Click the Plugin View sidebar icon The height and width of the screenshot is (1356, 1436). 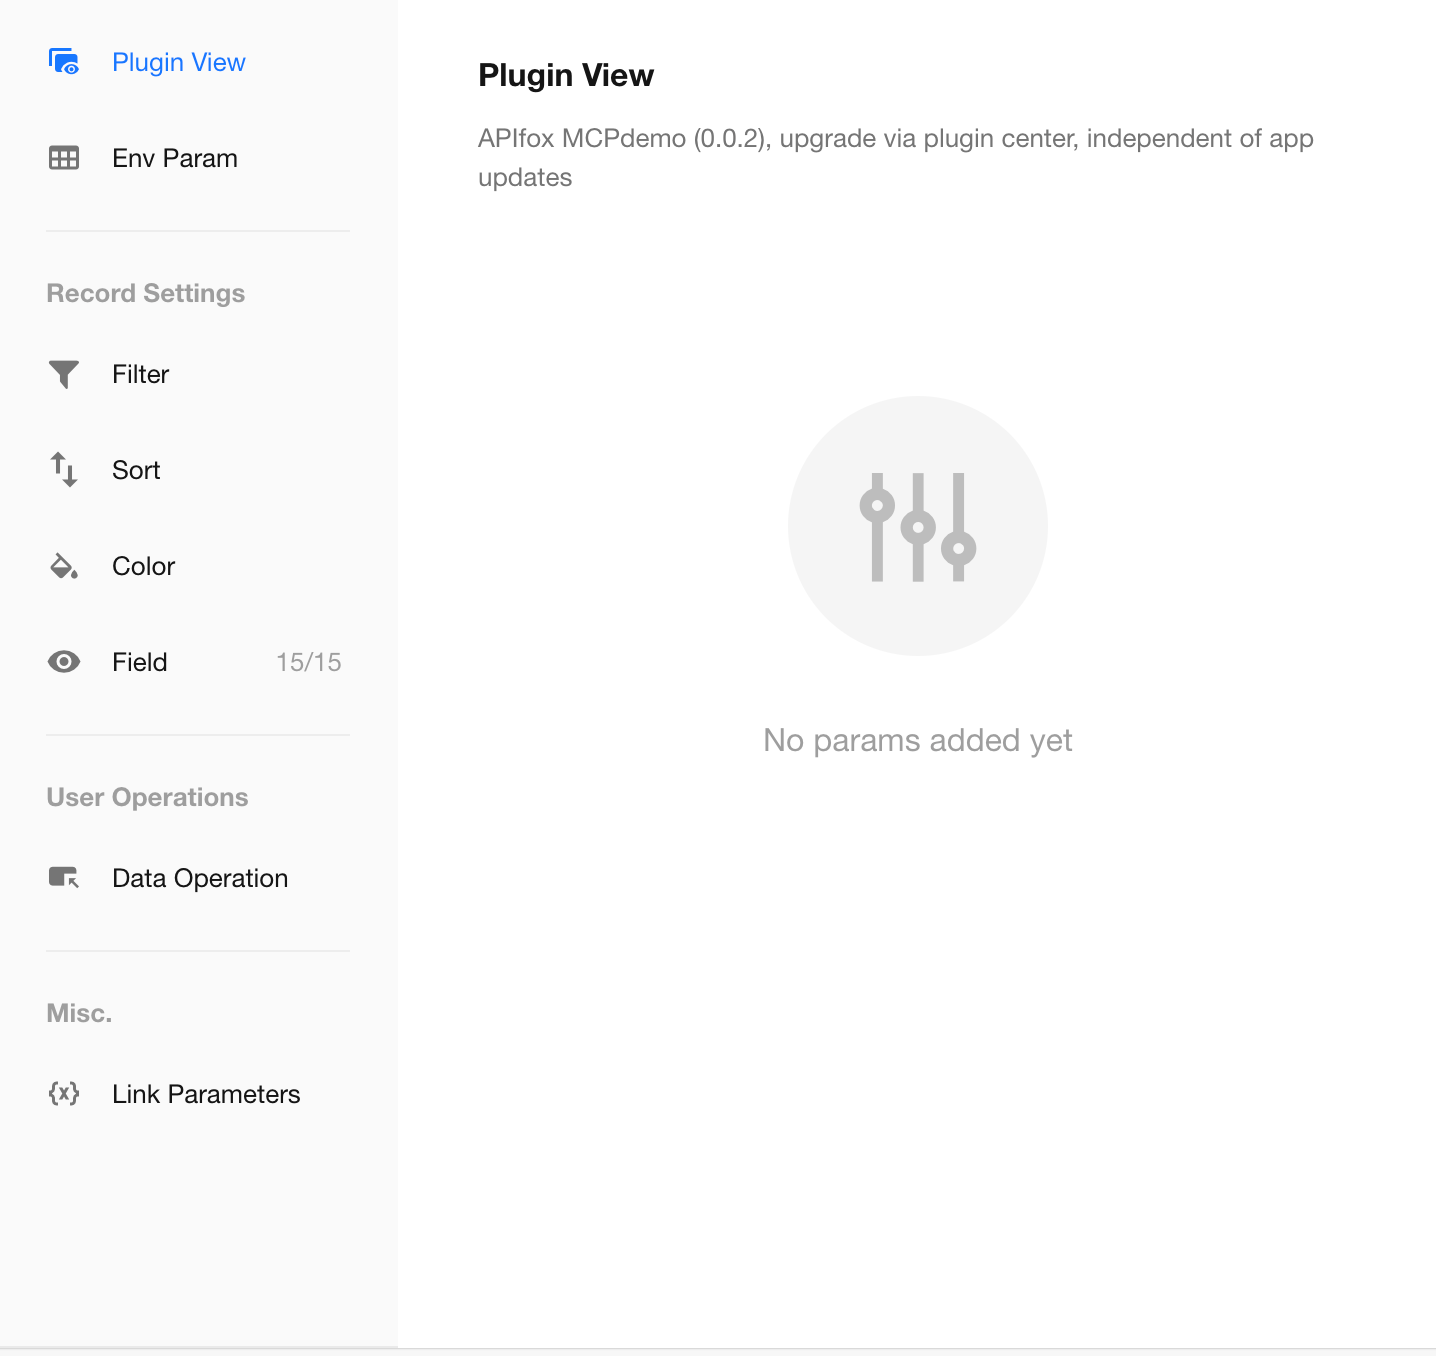tap(64, 62)
